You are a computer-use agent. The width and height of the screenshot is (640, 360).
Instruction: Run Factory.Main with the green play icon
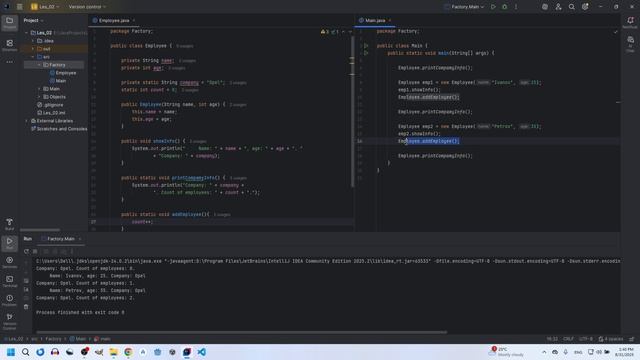click(493, 7)
